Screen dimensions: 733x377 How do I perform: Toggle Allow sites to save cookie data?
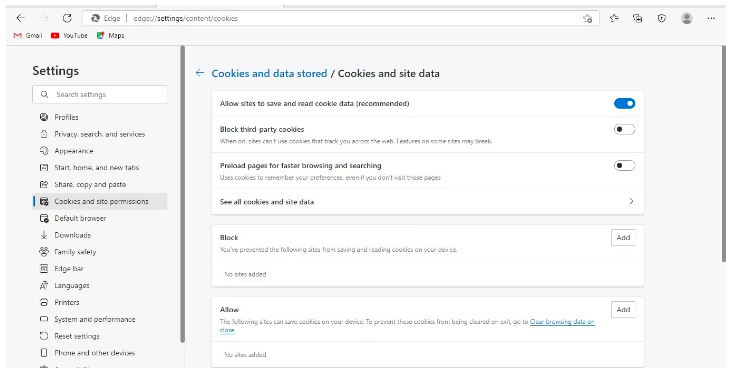pyautogui.click(x=624, y=103)
